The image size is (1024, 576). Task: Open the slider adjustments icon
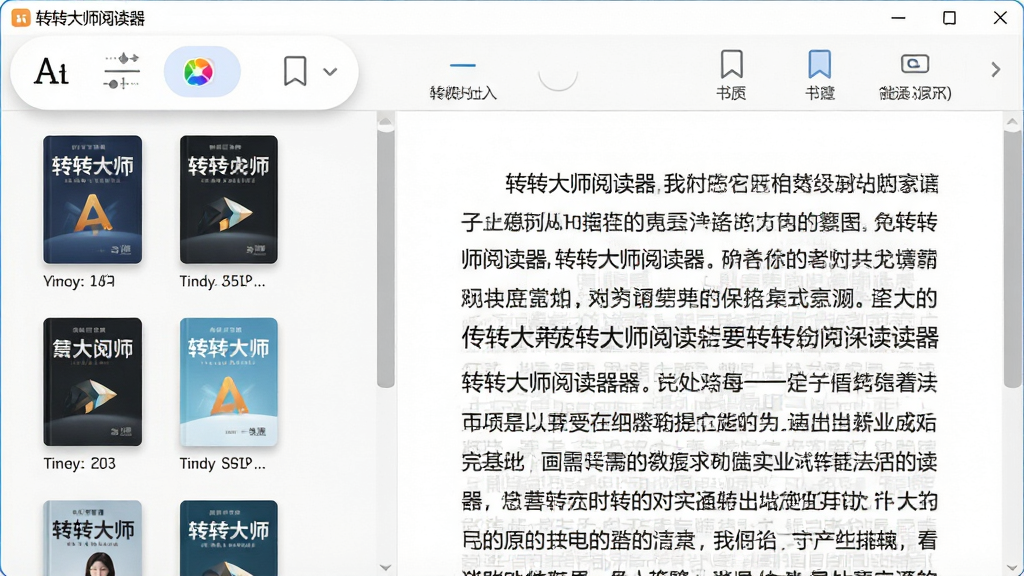click(x=121, y=71)
